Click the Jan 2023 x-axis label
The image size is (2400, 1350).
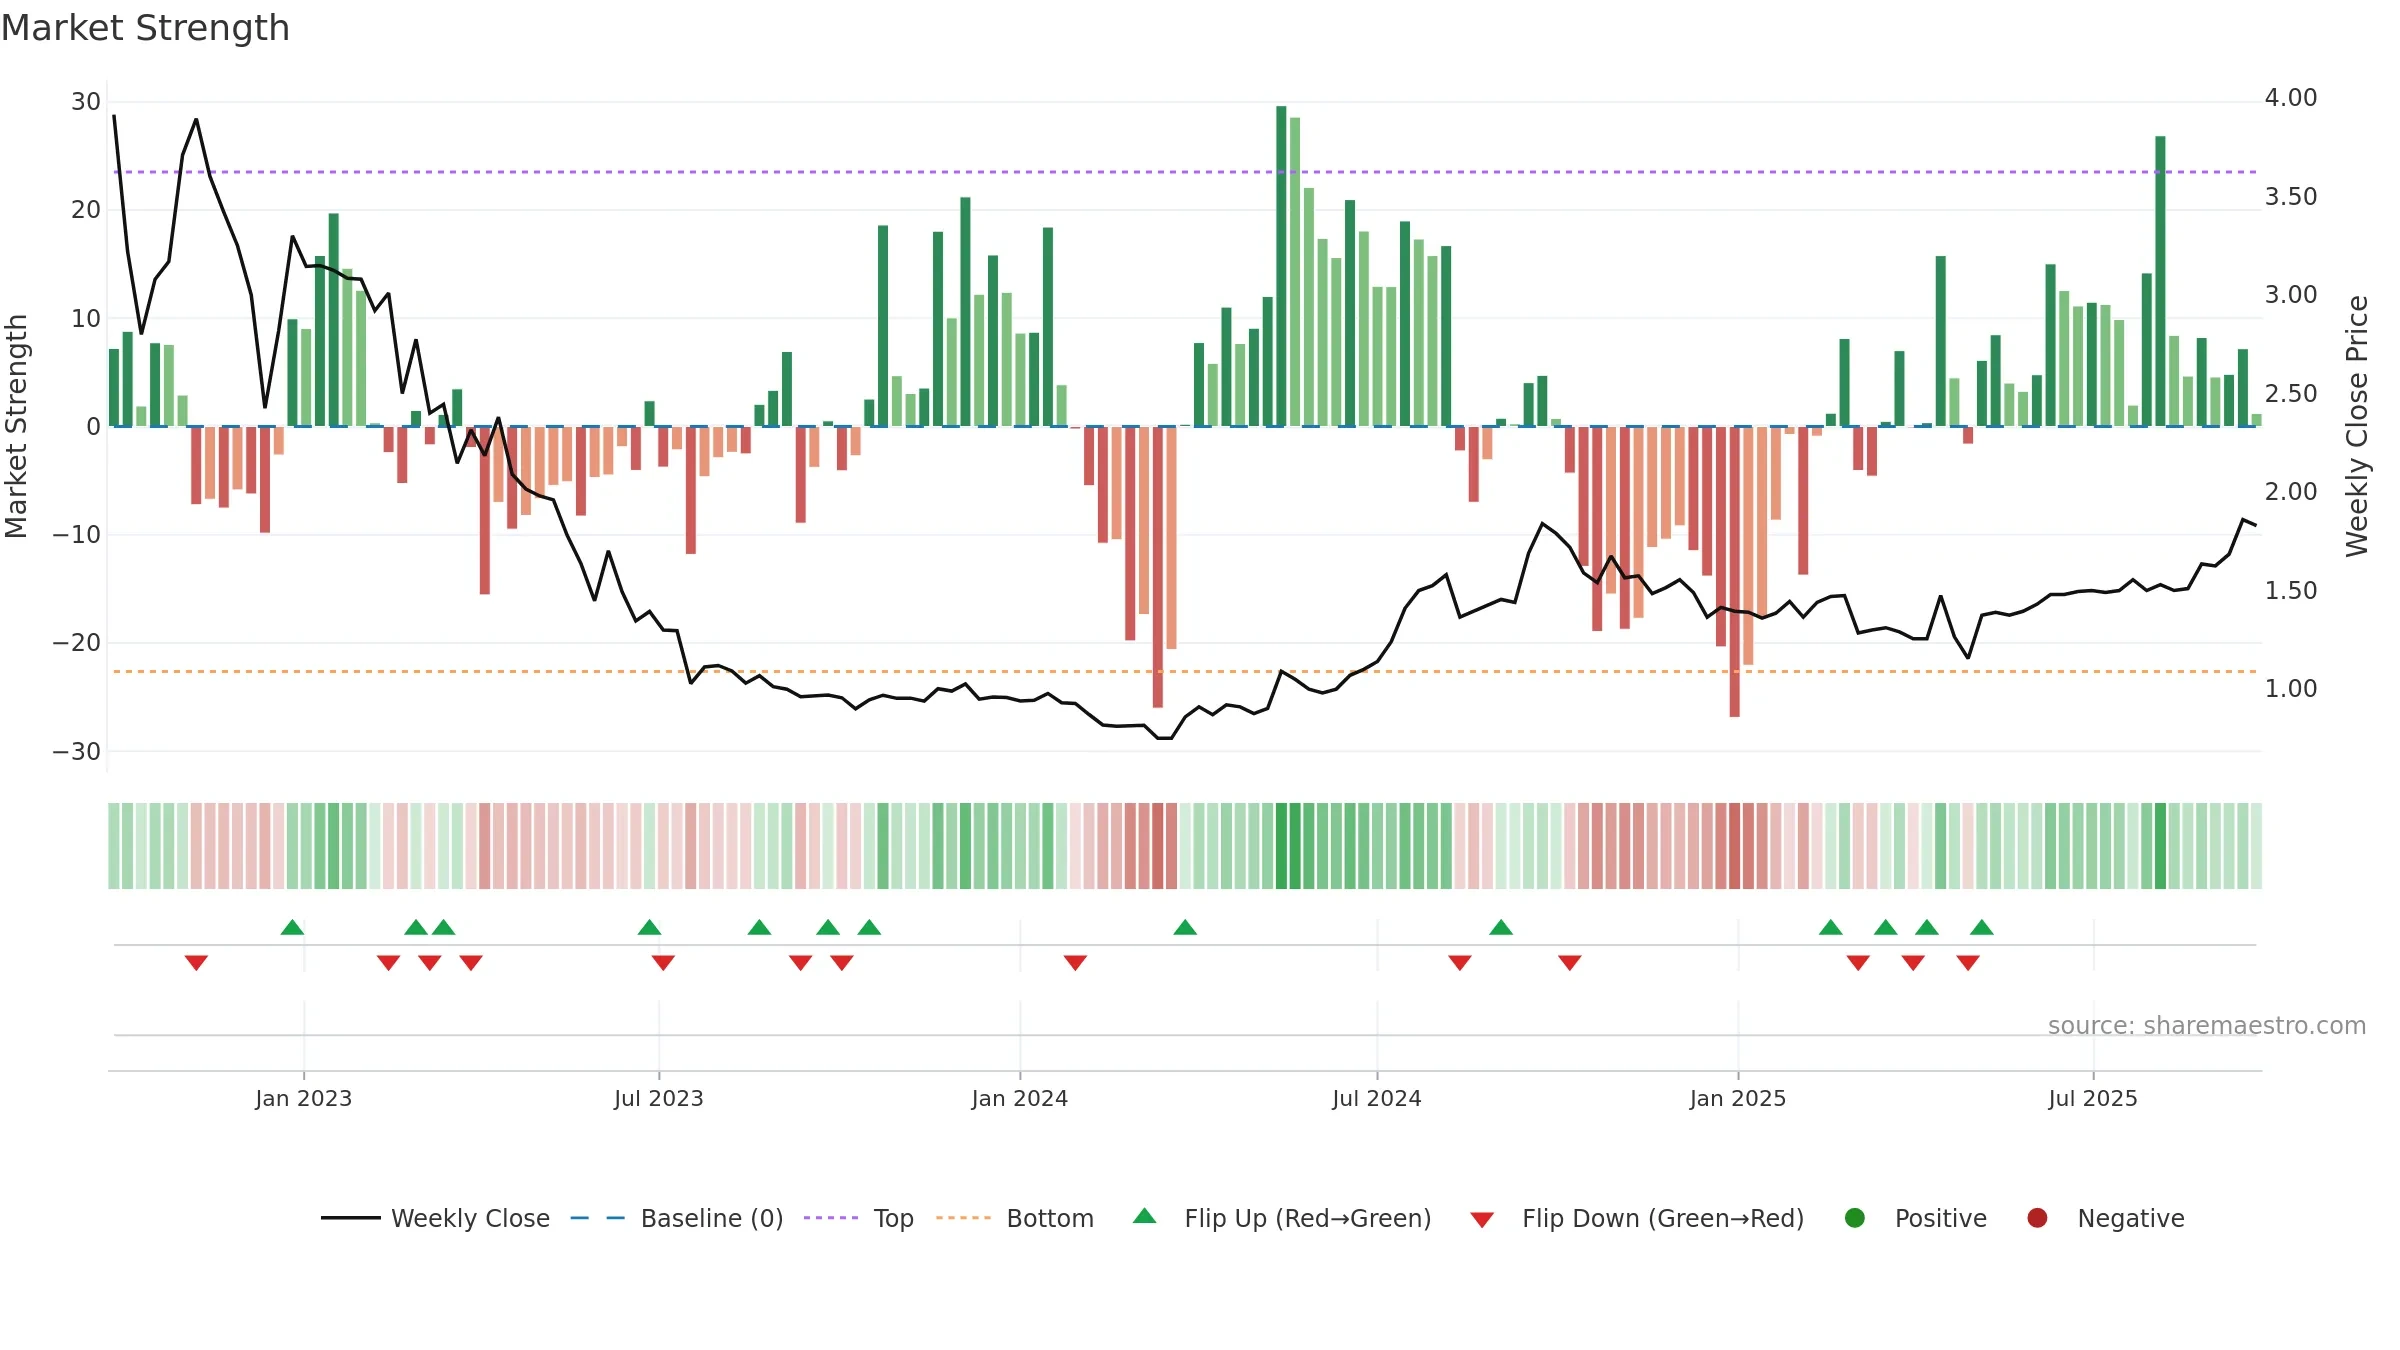coord(303,1099)
